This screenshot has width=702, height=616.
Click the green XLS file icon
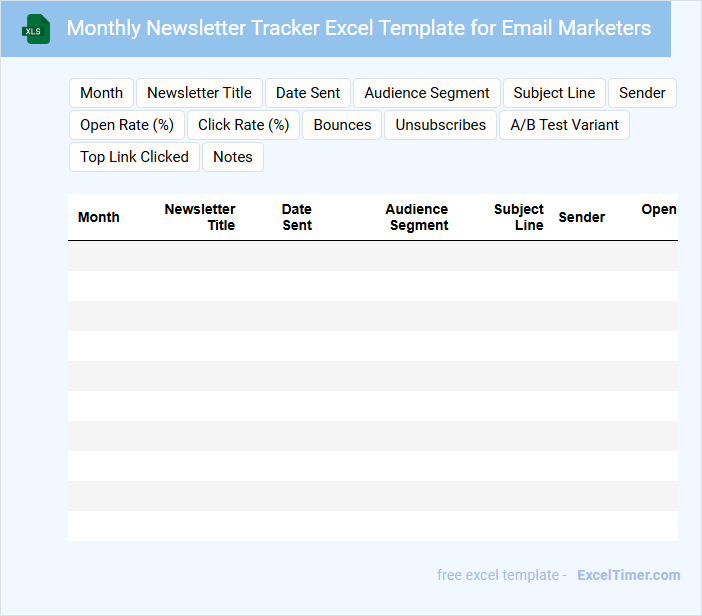pyautogui.click(x=35, y=29)
